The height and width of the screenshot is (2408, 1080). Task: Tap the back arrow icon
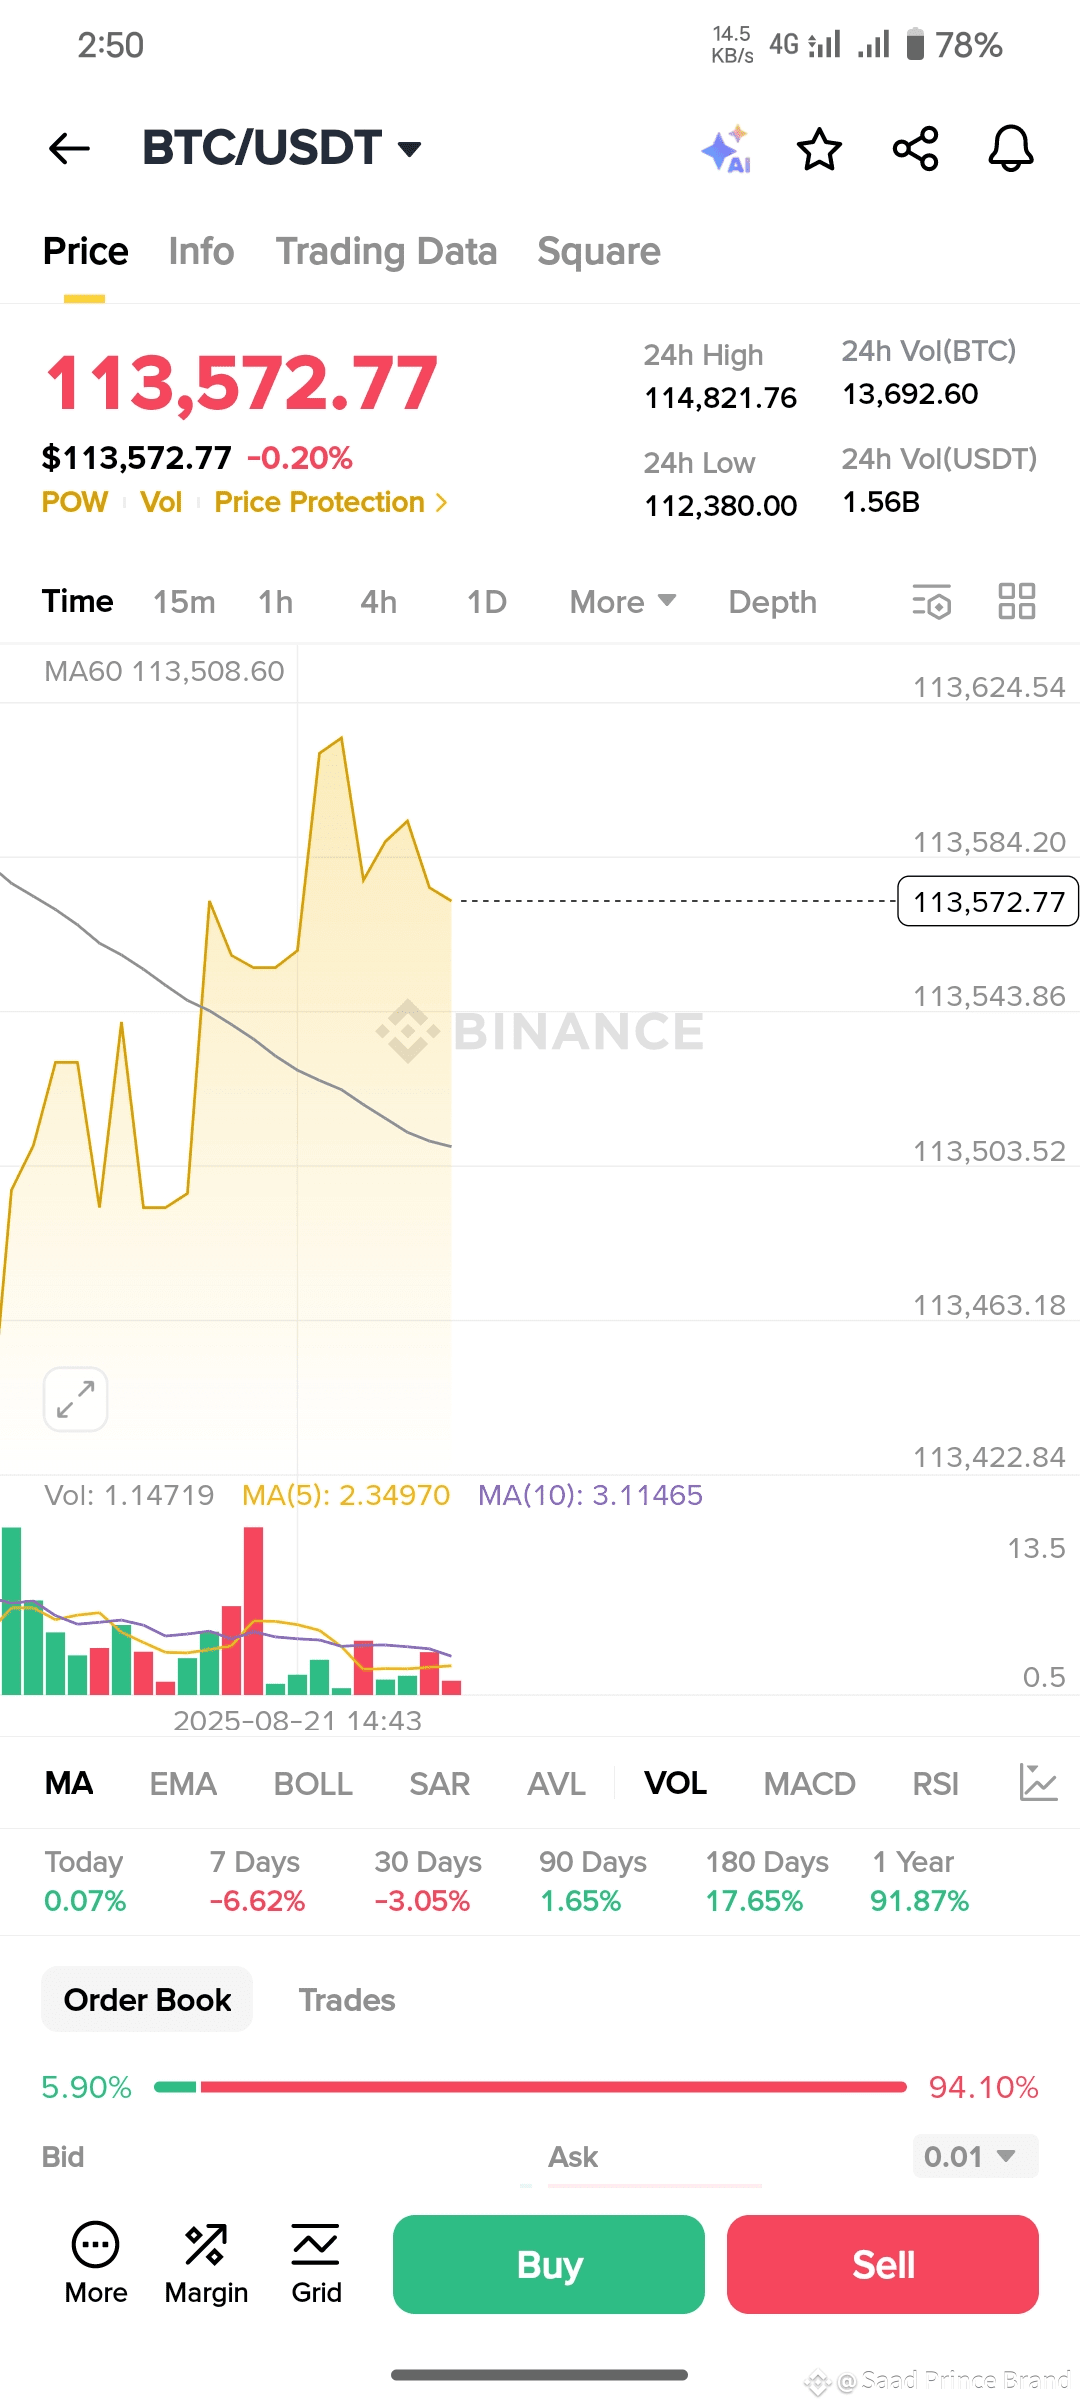(69, 149)
